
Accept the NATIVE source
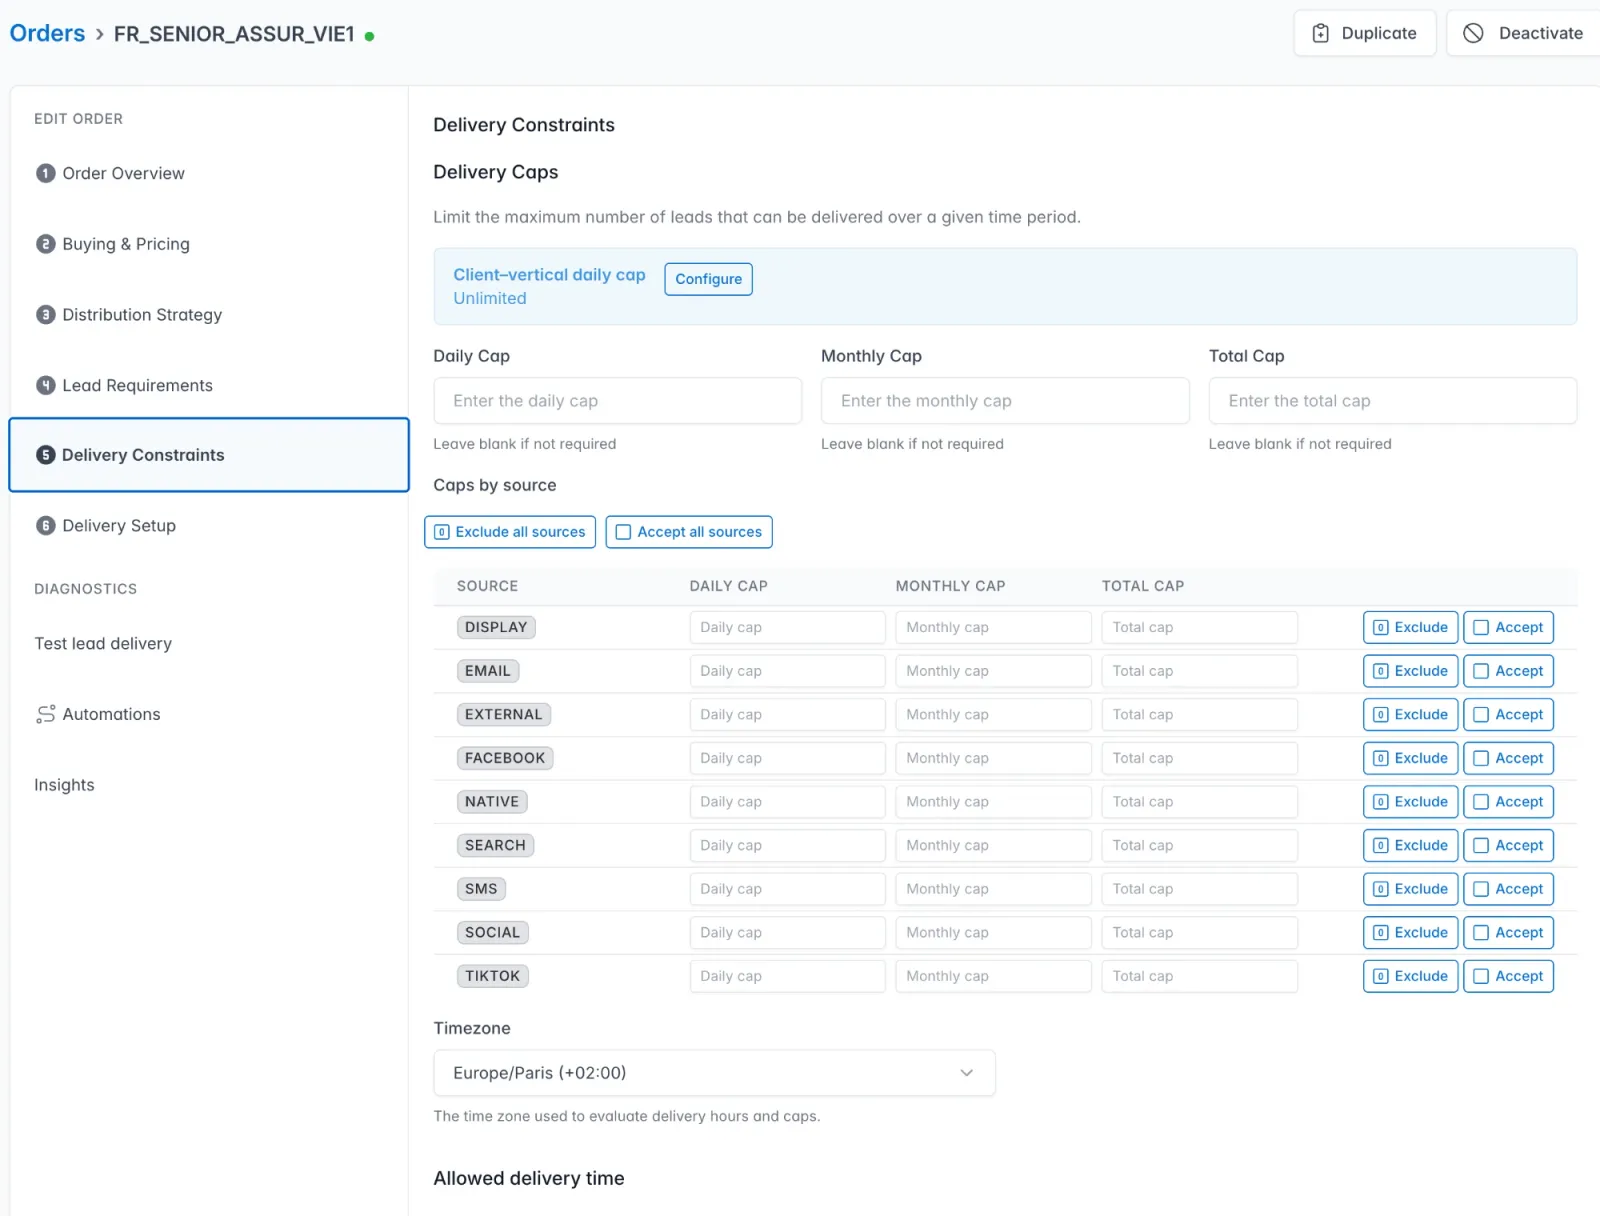1508,802
